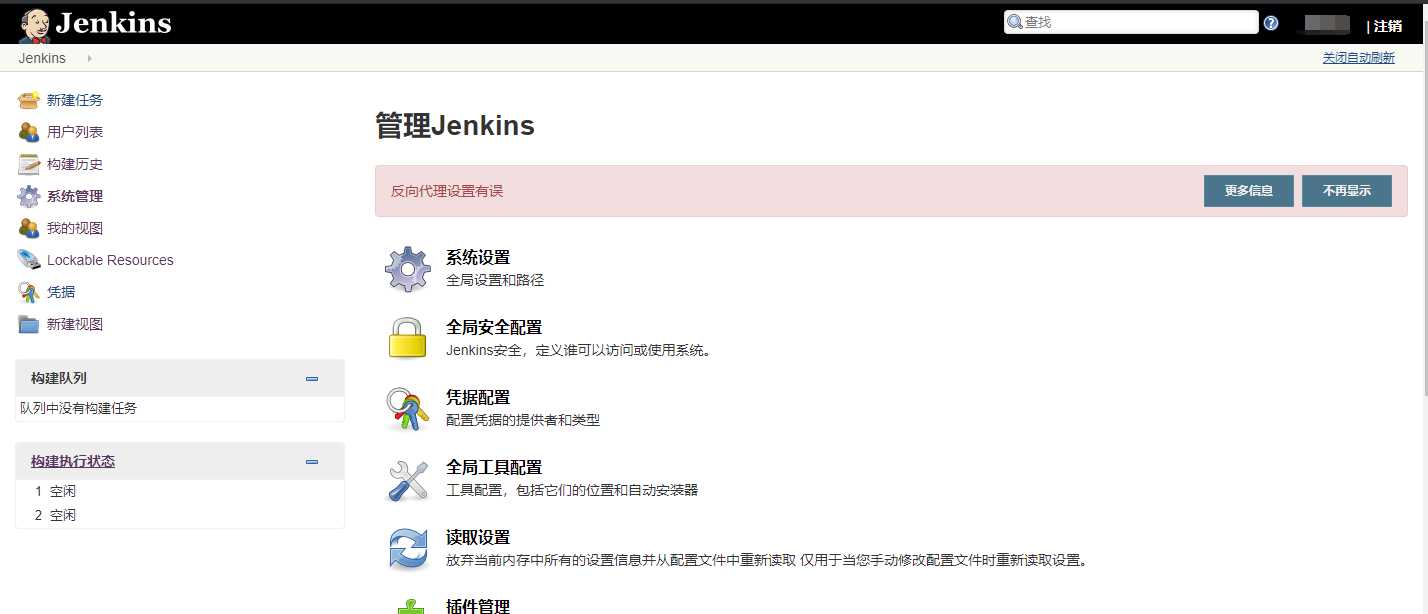Select executor row 2 空闲
This screenshot has height=614, width=1428.
point(180,515)
